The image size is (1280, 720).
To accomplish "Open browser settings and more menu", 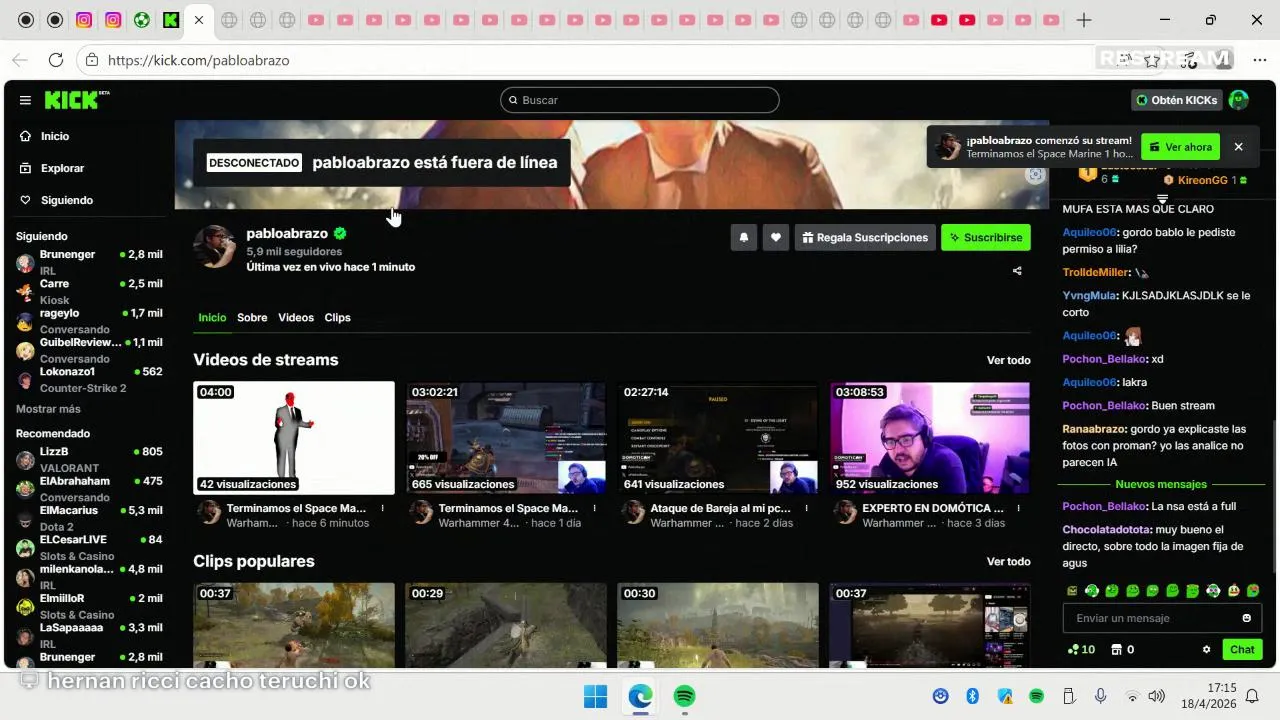I will pos(1260,60).
